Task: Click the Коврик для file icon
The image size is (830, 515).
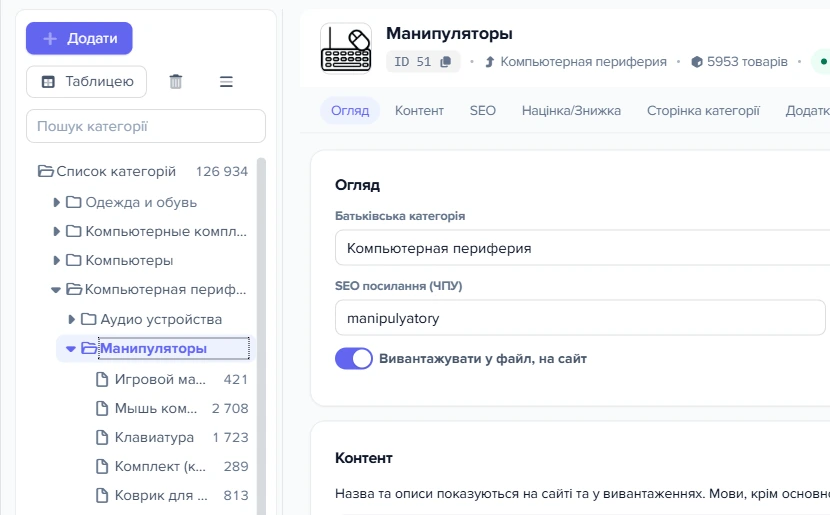Action: point(102,495)
